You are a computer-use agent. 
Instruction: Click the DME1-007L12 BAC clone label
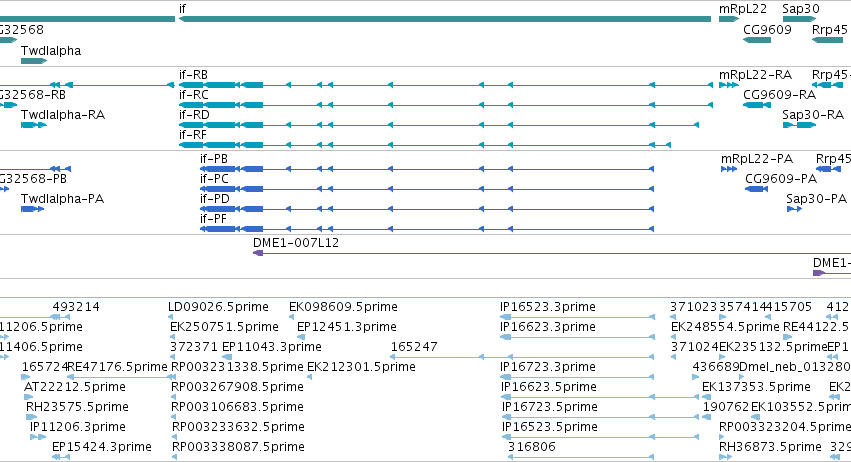click(x=296, y=243)
